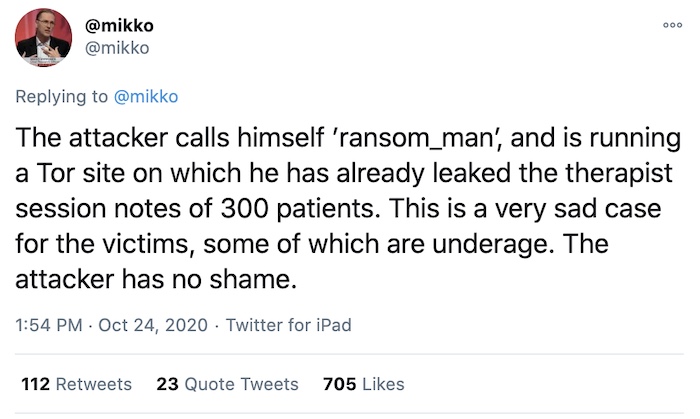Click the number 705 likes count
Screen dimensions: 700x419
(340, 384)
